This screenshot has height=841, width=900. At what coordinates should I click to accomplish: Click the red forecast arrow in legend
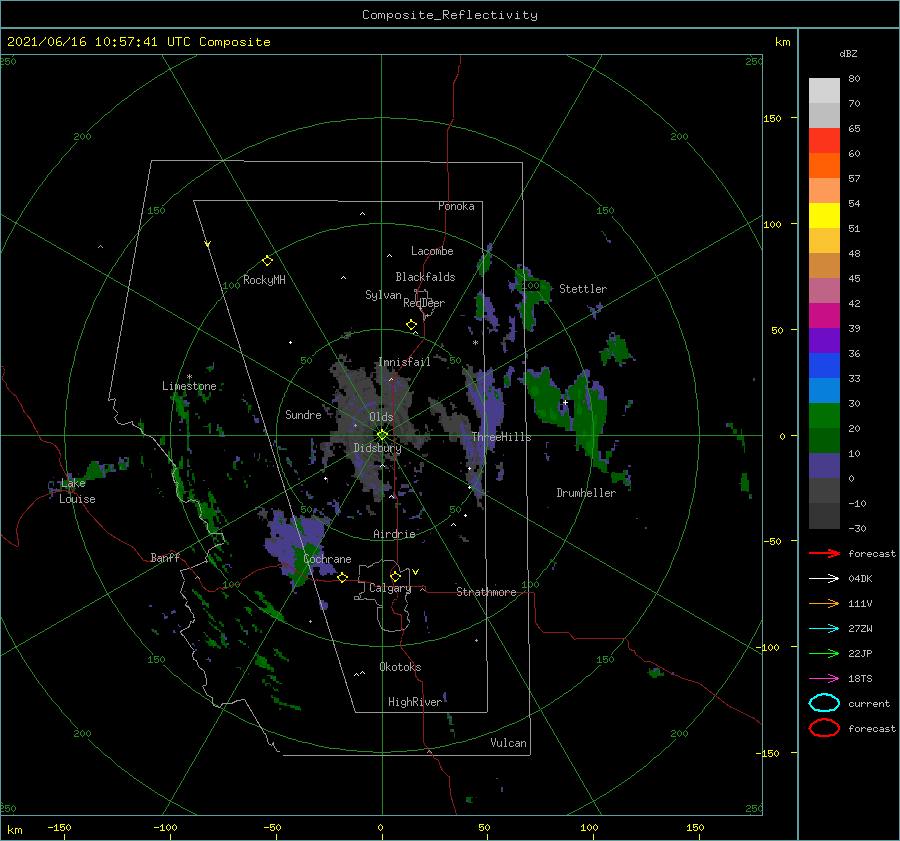click(x=824, y=553)
